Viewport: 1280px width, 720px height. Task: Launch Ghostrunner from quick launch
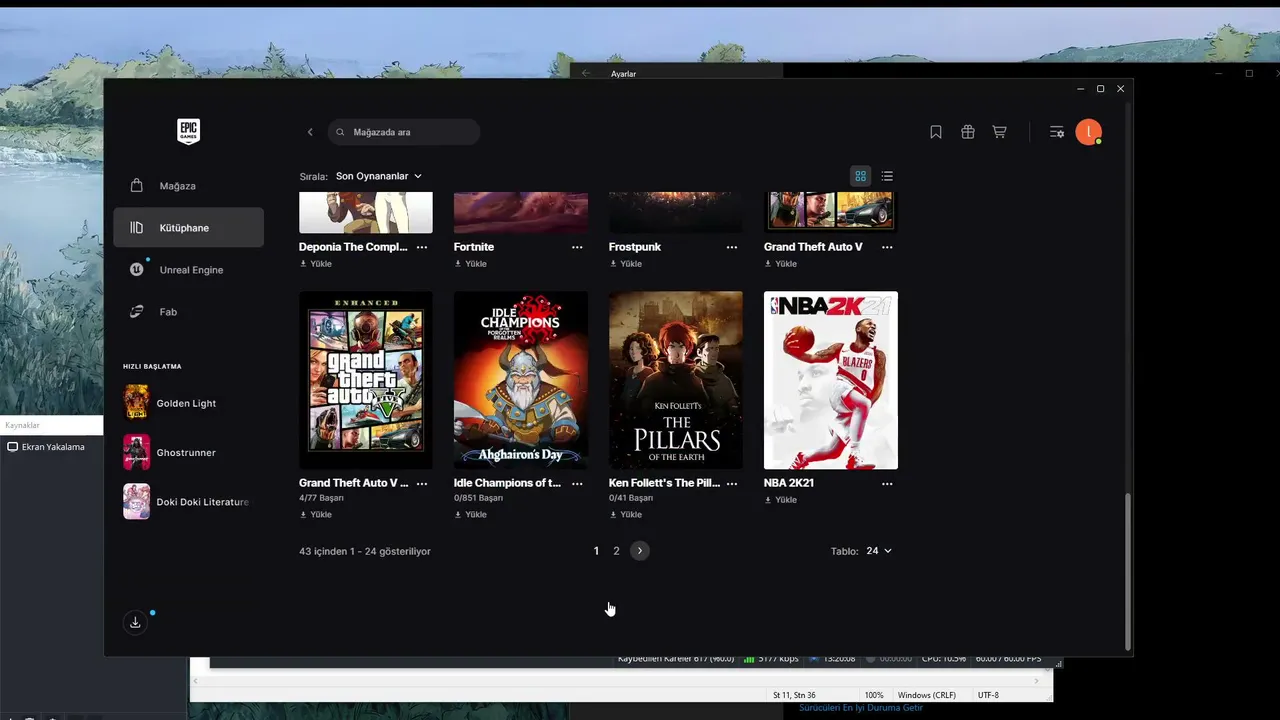pyautogui.click(x=186, y=452)
